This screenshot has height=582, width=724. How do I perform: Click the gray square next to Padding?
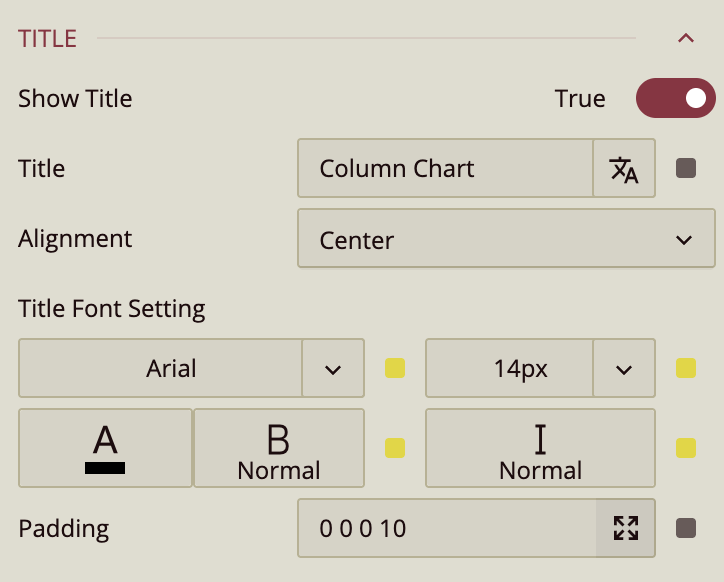click(x=686, y=528)
